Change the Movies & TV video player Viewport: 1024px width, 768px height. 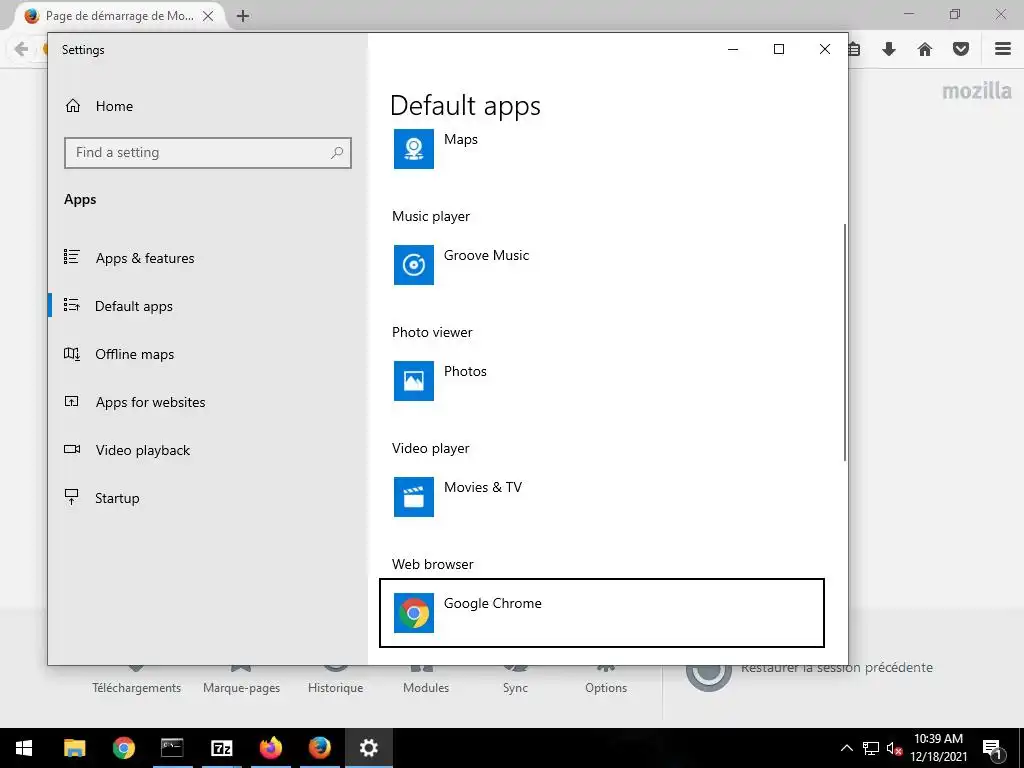[601, 496]
